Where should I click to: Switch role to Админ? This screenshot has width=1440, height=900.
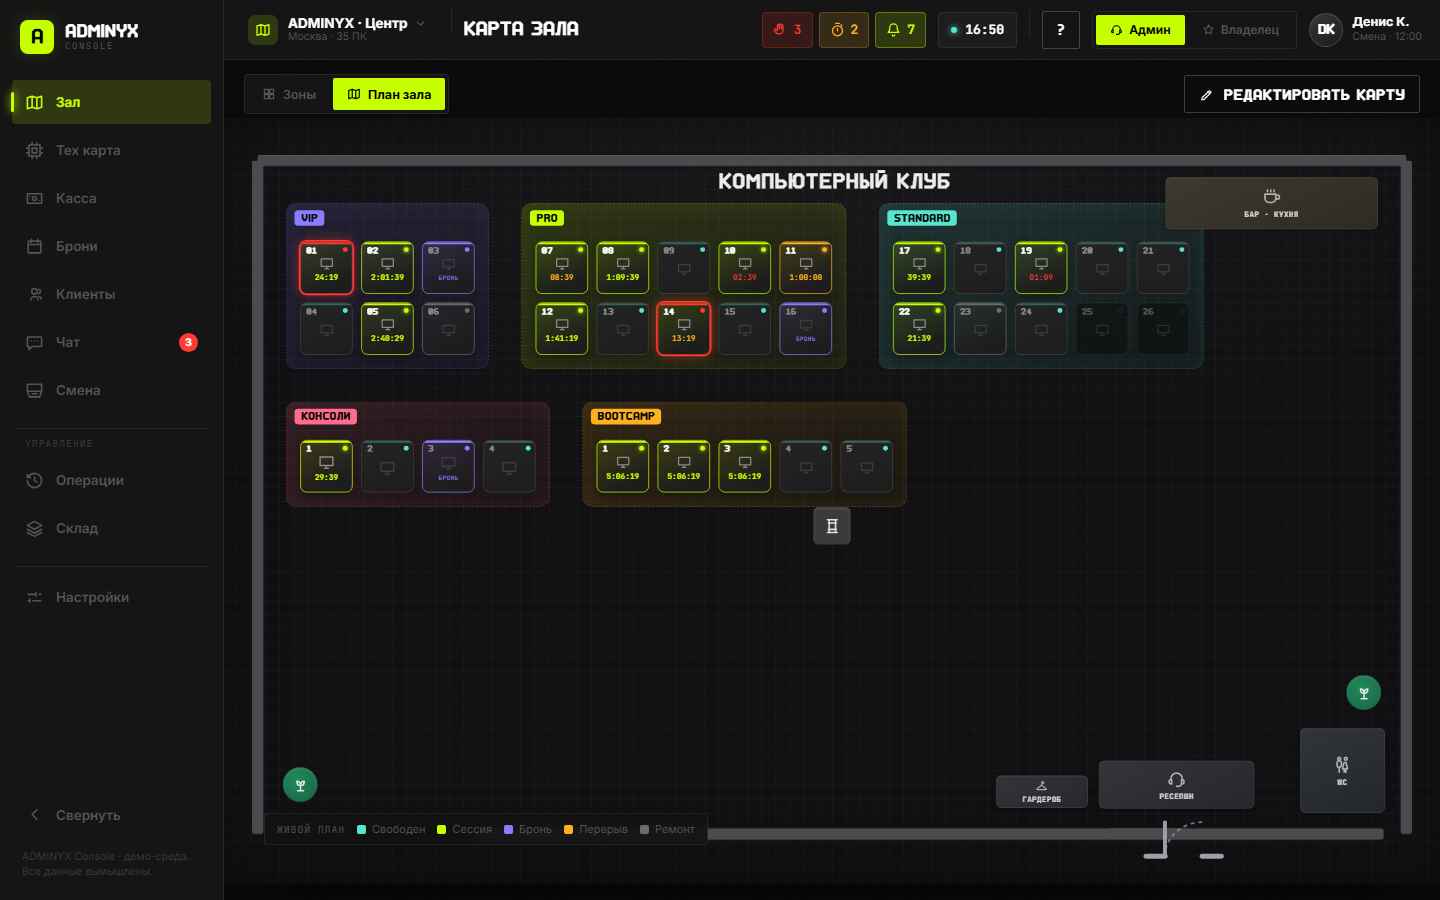tap(1140, 30)
